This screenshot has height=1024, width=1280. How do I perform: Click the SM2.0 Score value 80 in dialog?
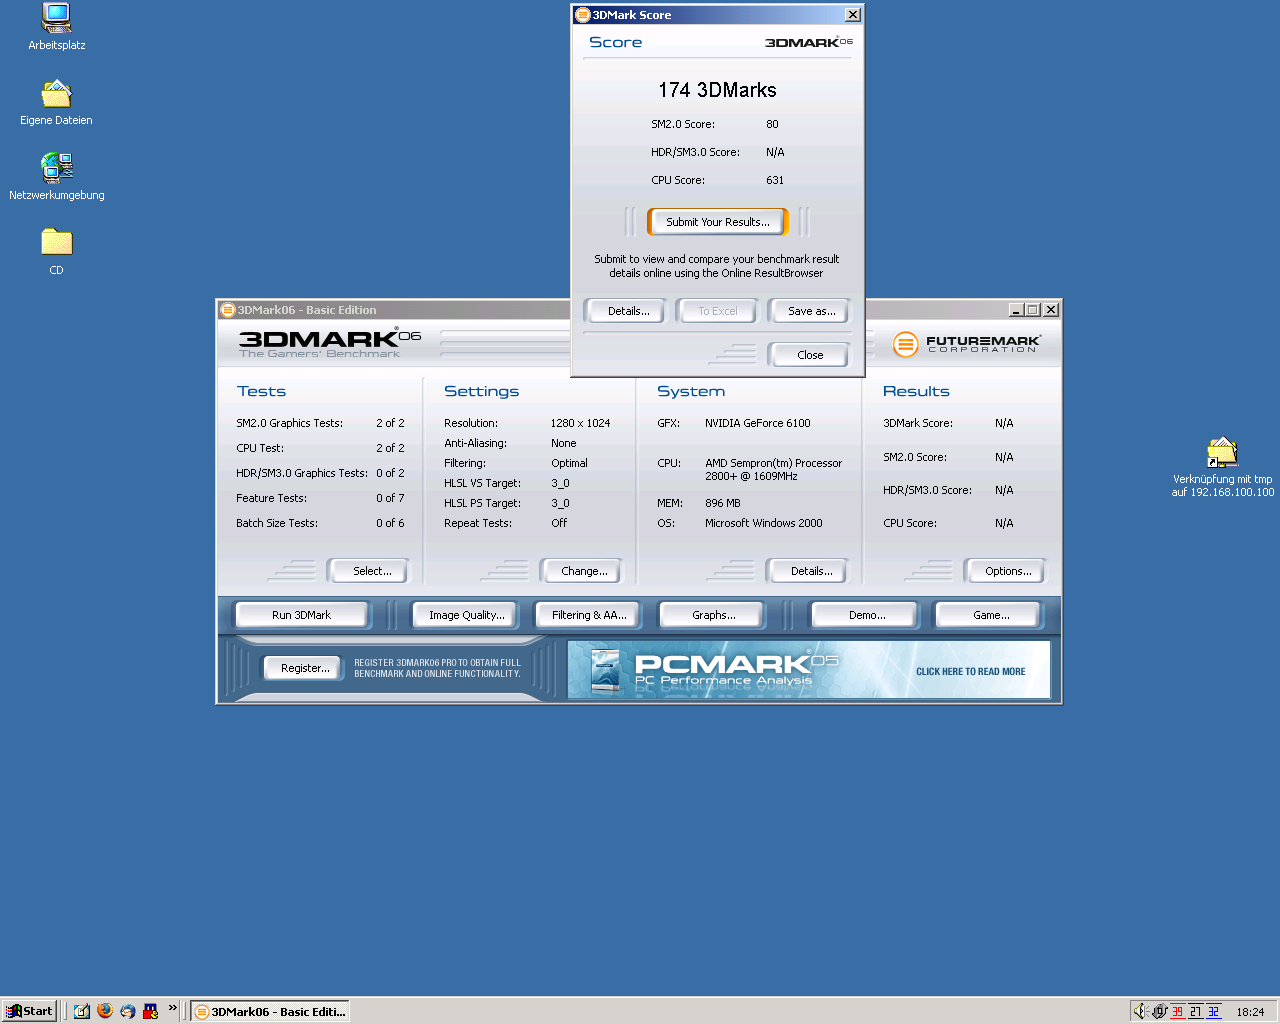click(x=772, y=124)
